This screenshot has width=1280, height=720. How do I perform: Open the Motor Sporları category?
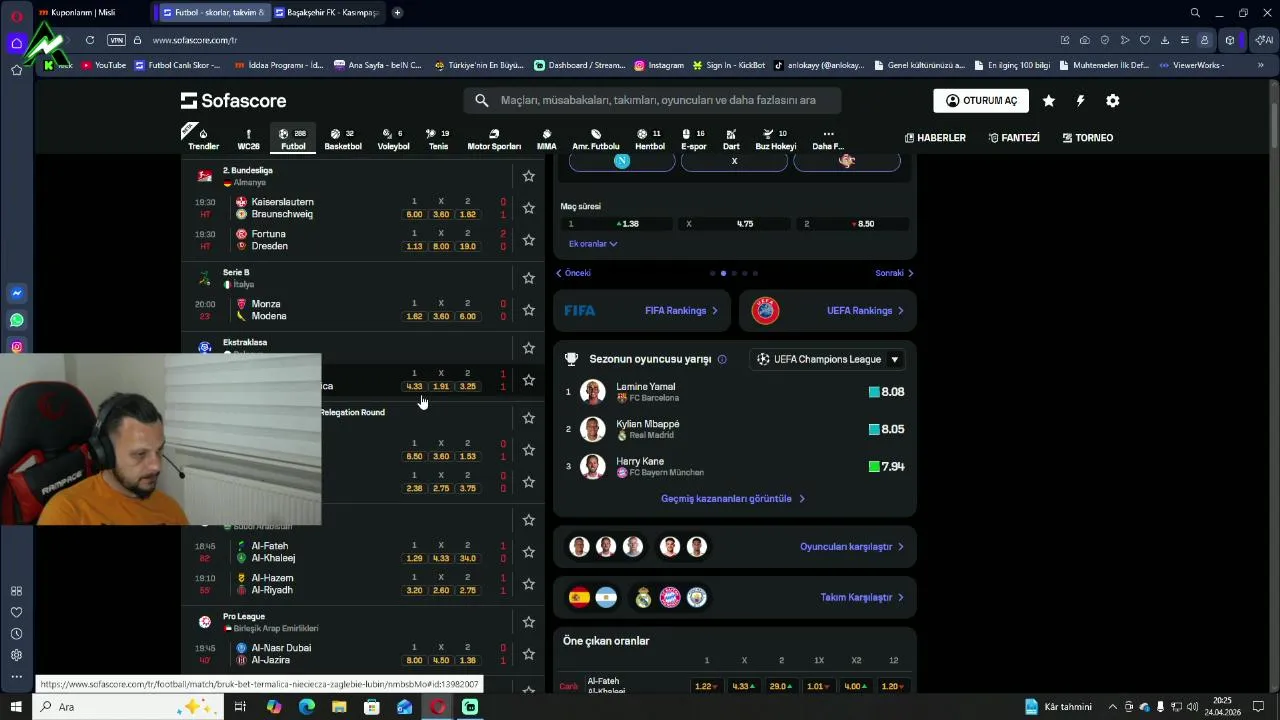[x=494, y=139]
